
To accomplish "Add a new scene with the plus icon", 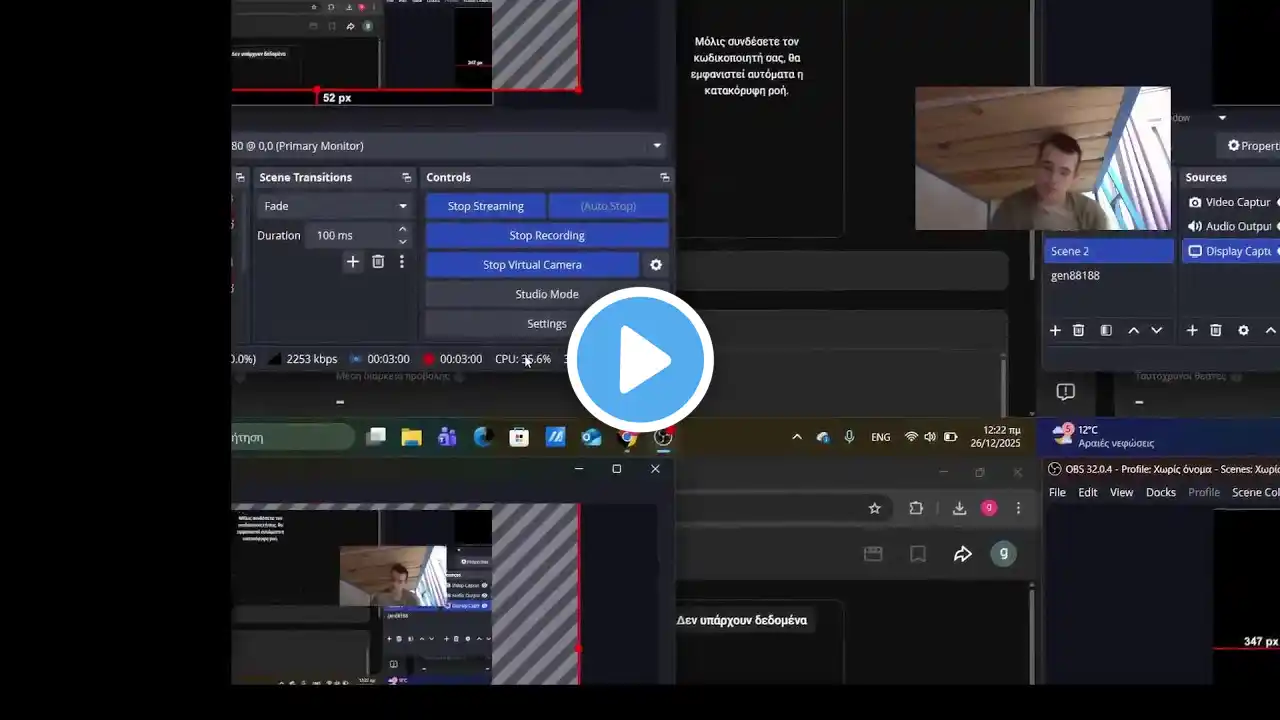I will [x=1055, y=331].
